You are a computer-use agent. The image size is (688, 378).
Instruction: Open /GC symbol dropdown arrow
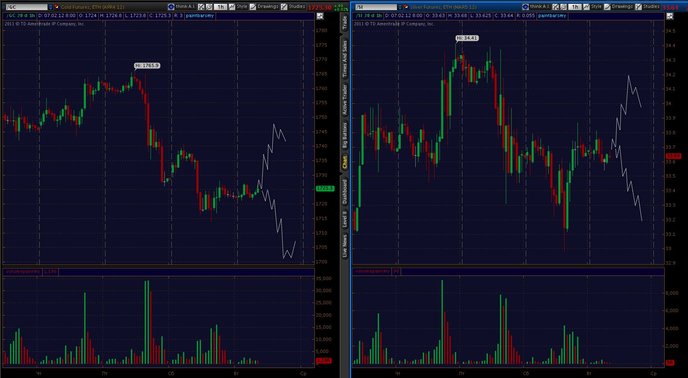tap(50, 7)
